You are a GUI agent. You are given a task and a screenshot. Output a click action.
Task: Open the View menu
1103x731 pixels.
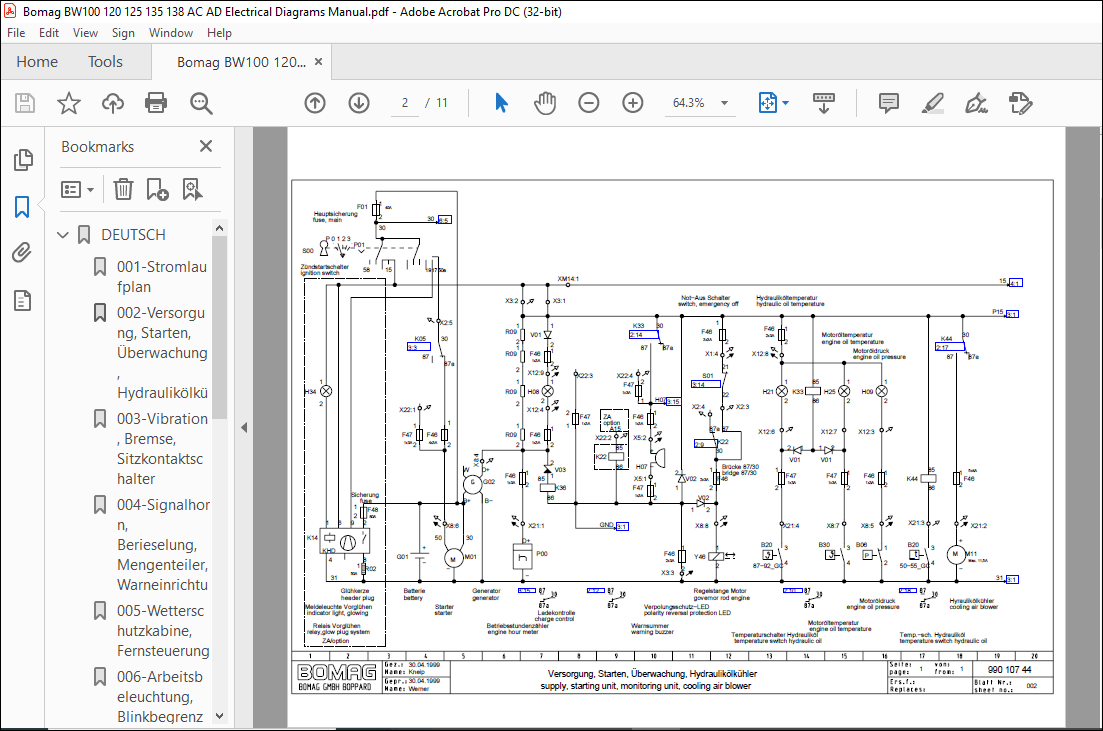pyautogui.click(x=85, y=32)
